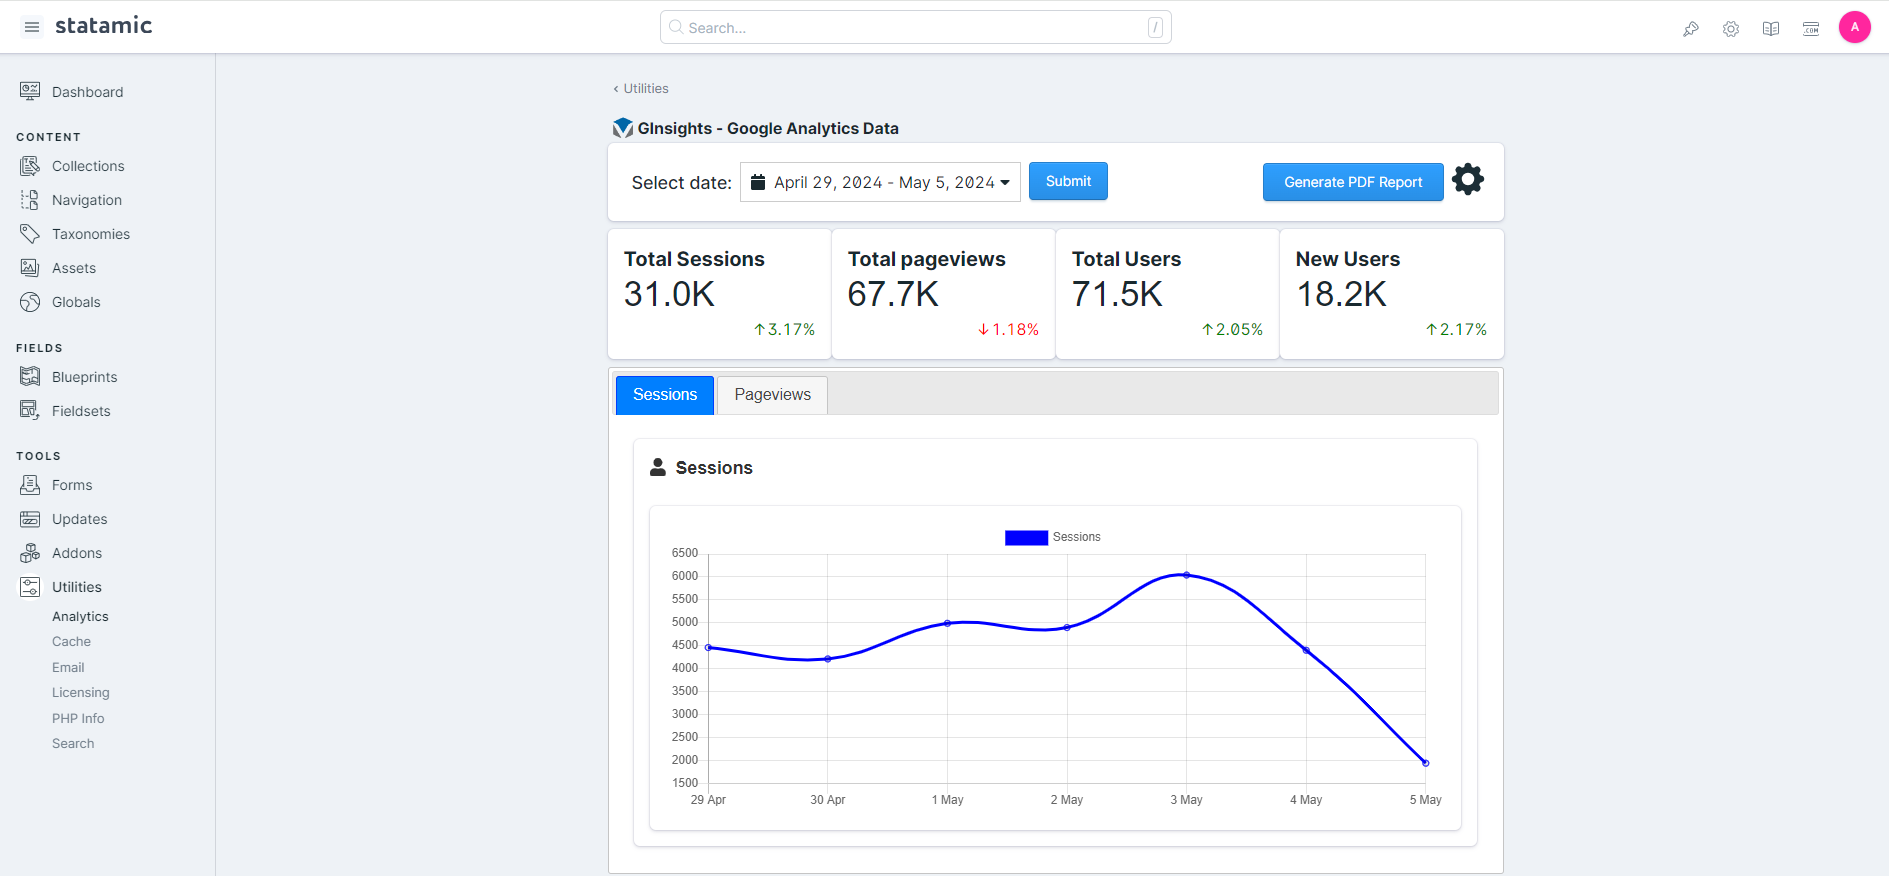Click the Utilities sidebar icon
The height and width of the screenshot is (876, 1889).
[30, 586]
